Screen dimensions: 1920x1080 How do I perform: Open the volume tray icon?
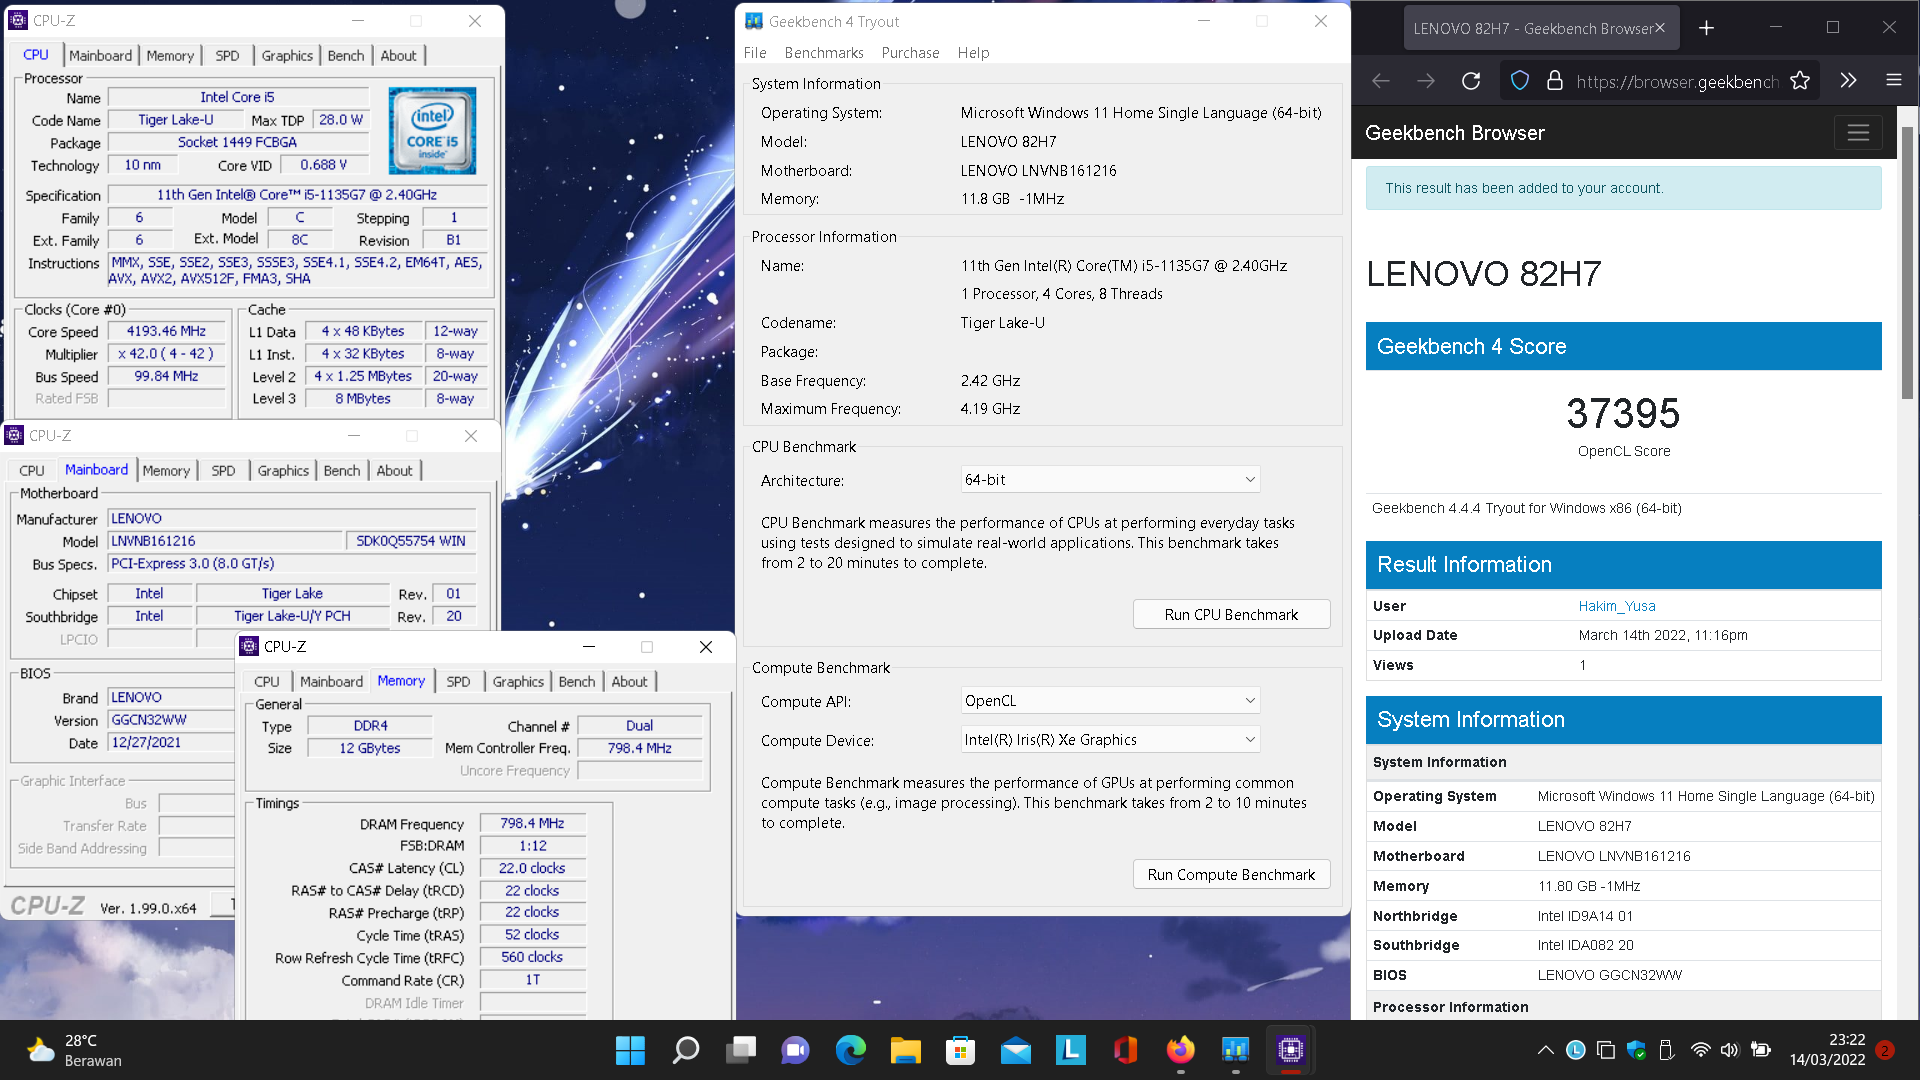pyautogui.click(x=1730, y=1050)
